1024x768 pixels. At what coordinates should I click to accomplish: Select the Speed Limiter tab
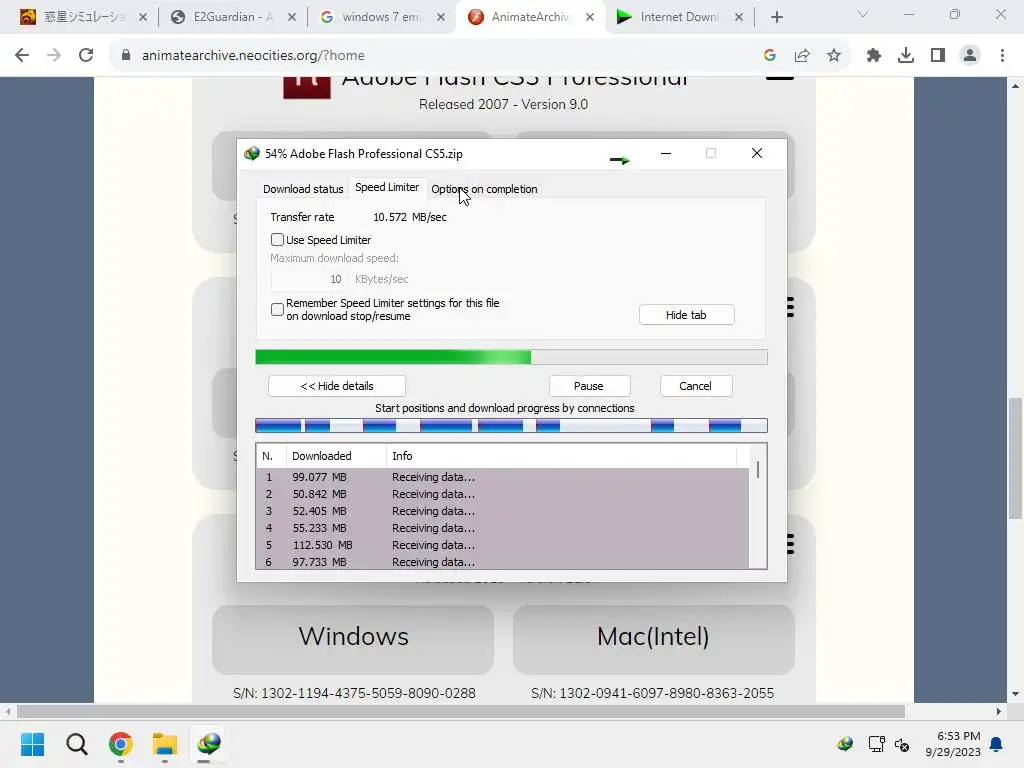click(387, 187)
